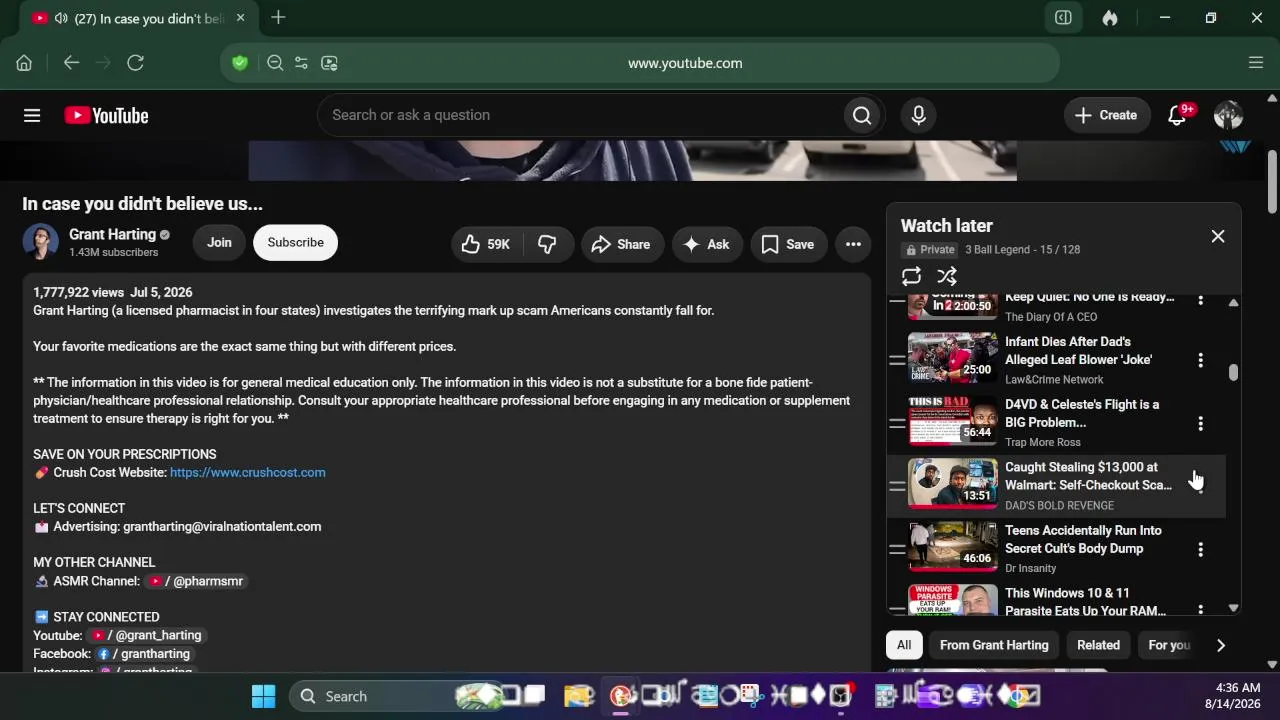
Task: Close the Watch later panel
Action: [x=1217, y=236]
